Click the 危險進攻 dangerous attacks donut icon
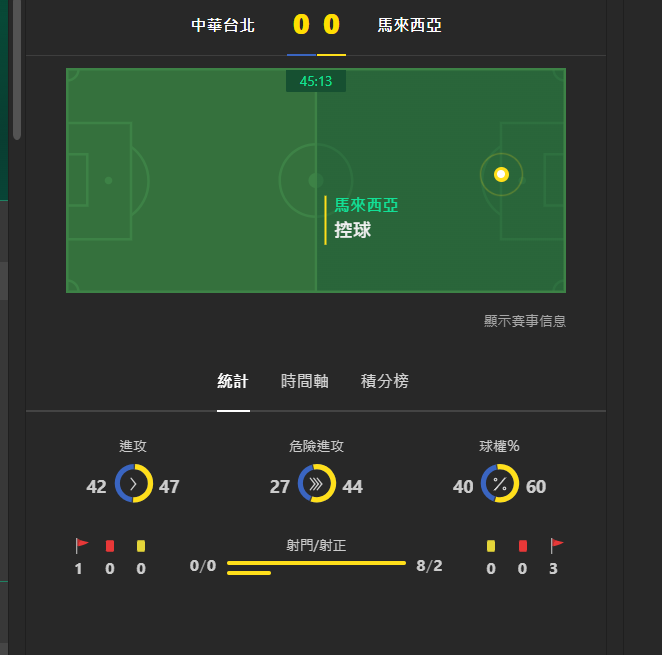This screenshot has height=655, width=662. click(316, 483)
